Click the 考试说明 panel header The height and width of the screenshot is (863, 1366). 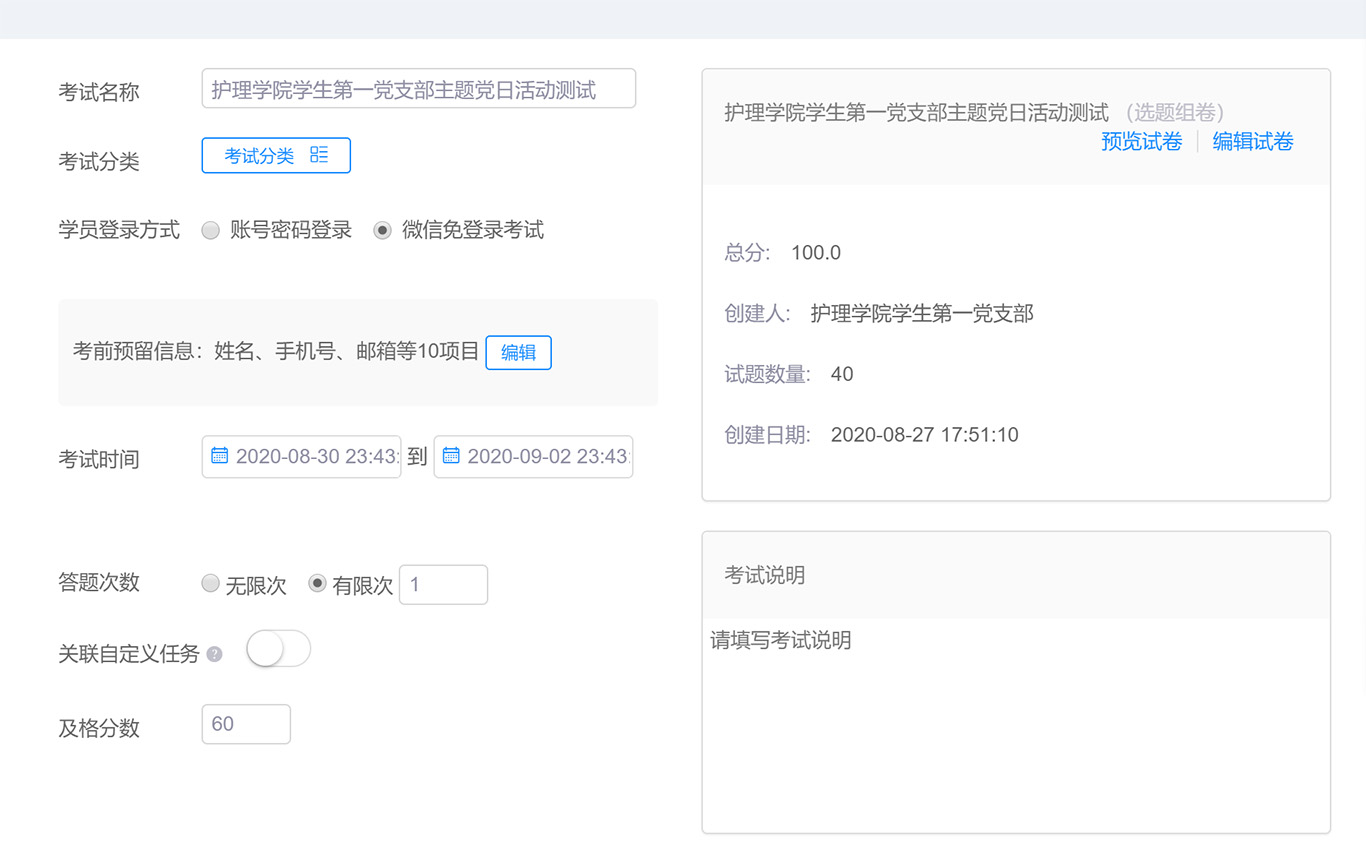[1015, 575]
